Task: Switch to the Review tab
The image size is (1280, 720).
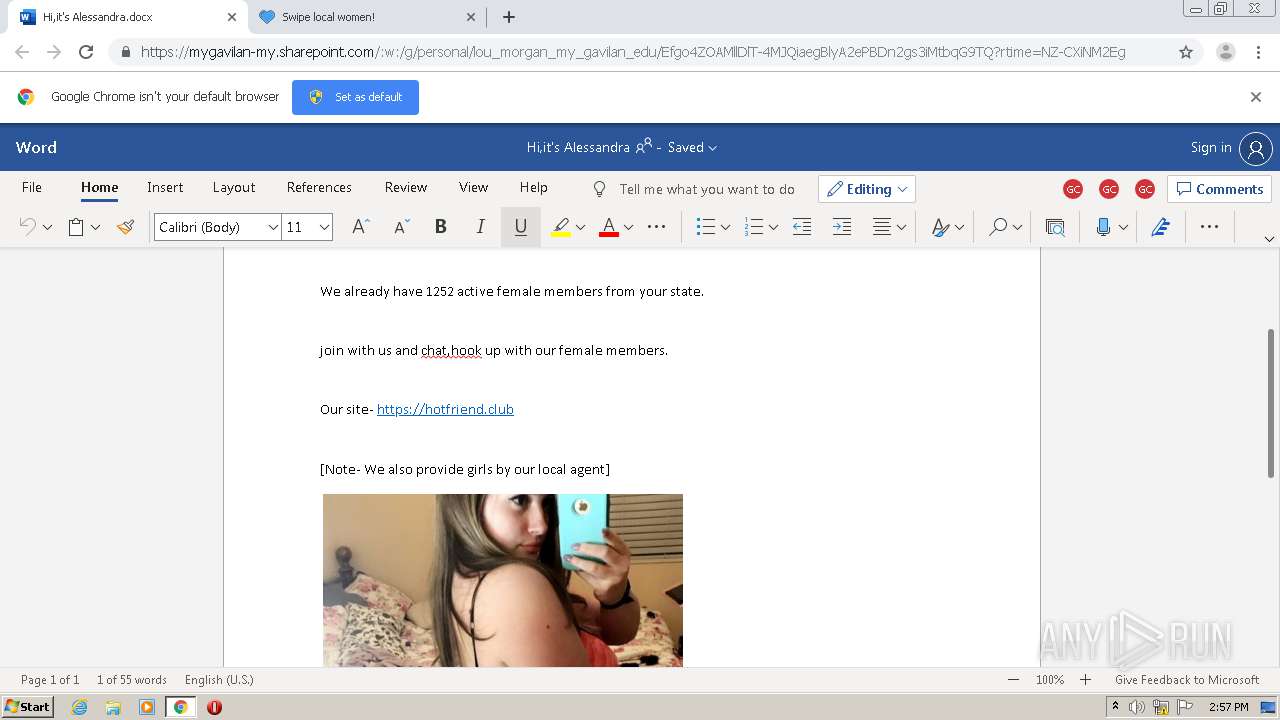Action: [406, 187]
